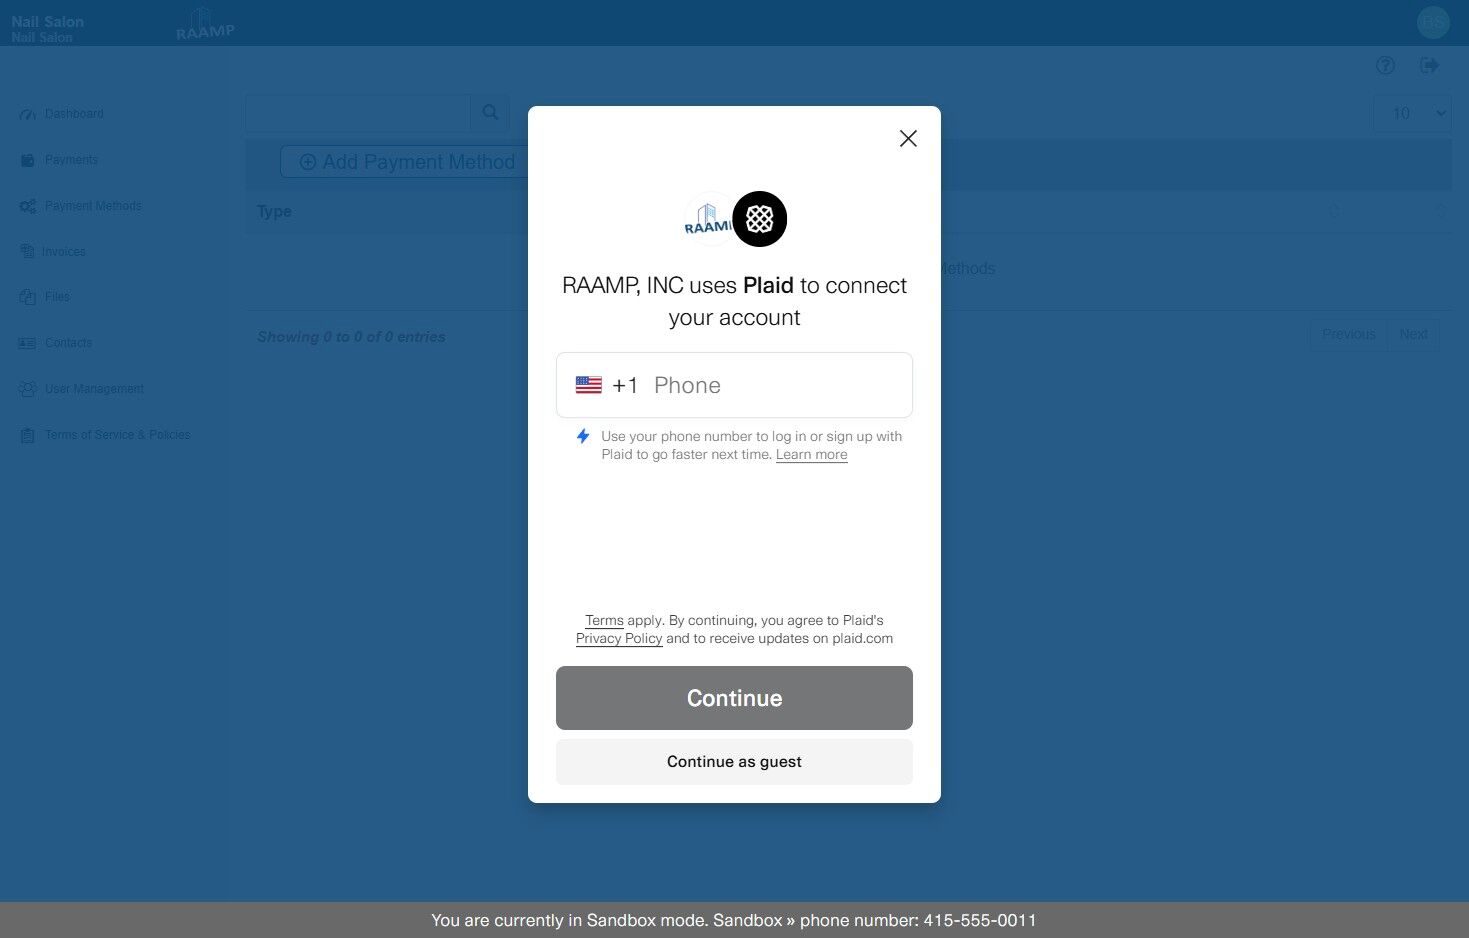Open Payment Methods sidebar item

[x=93, y=206]
